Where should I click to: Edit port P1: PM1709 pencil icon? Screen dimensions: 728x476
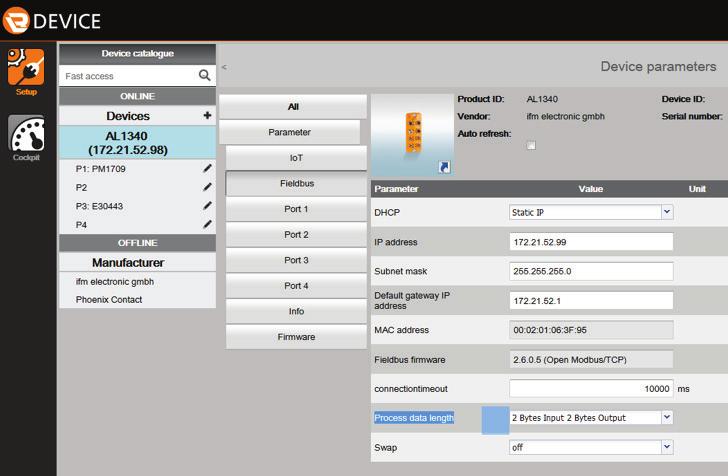[x=207, y=168]
